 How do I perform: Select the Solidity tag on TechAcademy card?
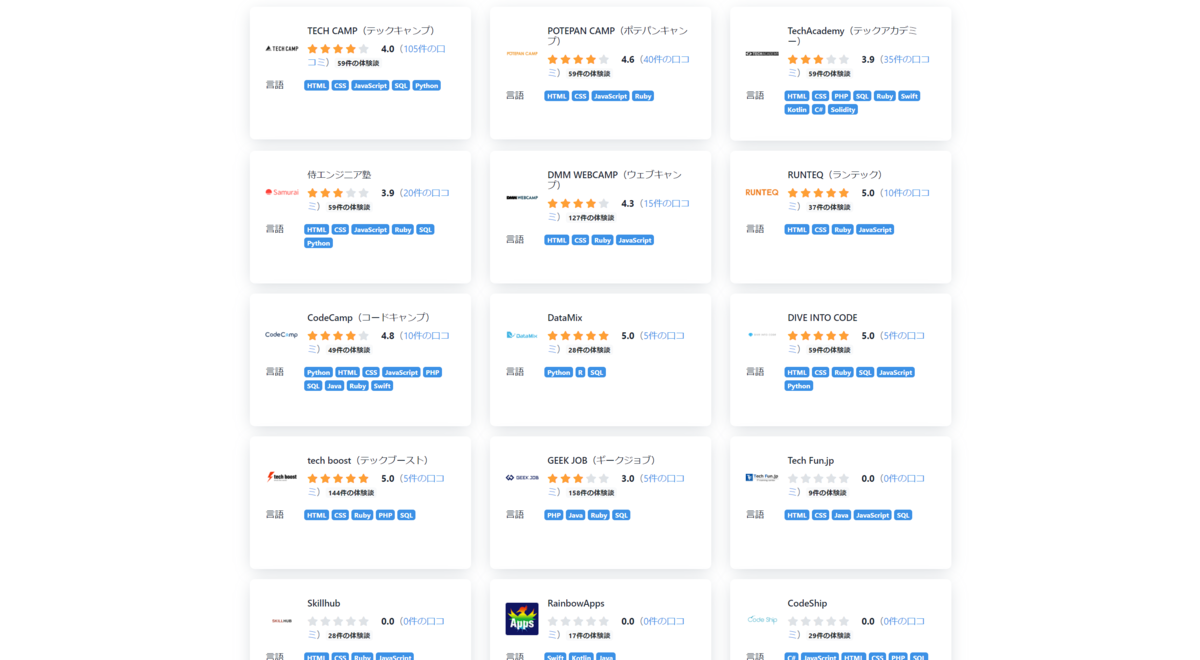point(843,110)
